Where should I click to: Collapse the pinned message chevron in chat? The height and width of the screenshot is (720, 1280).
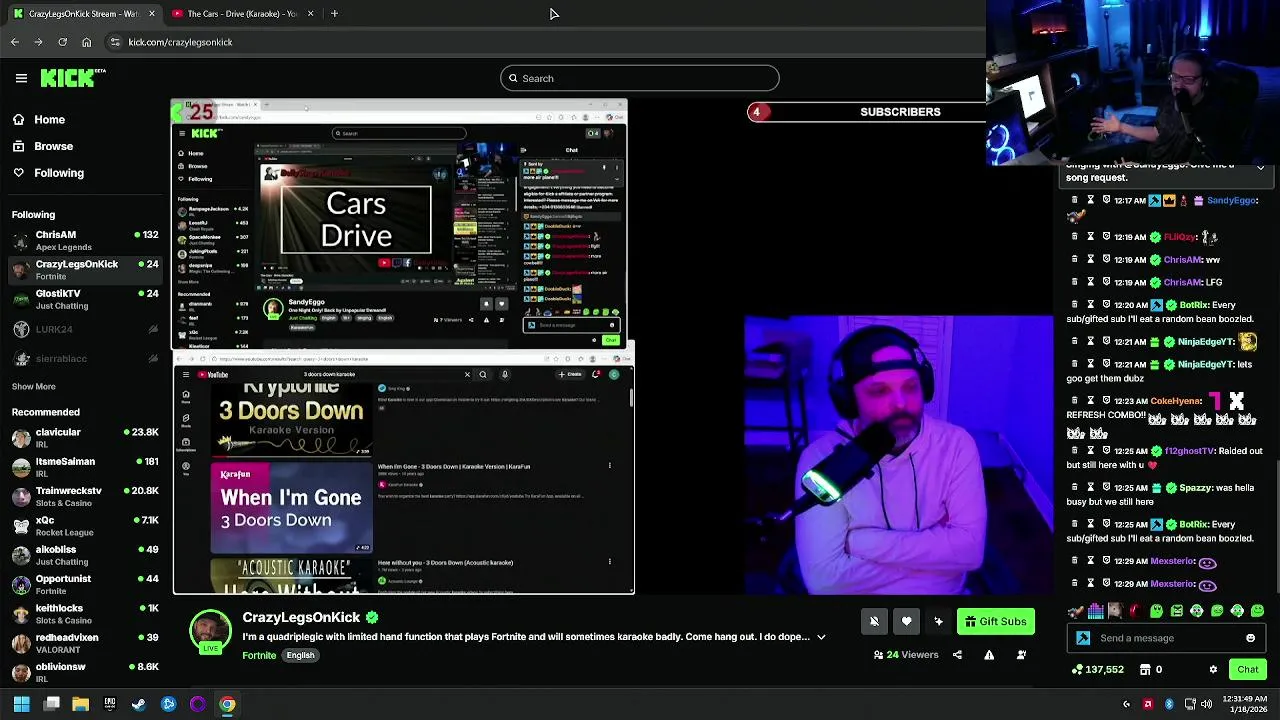point(1260,167)
